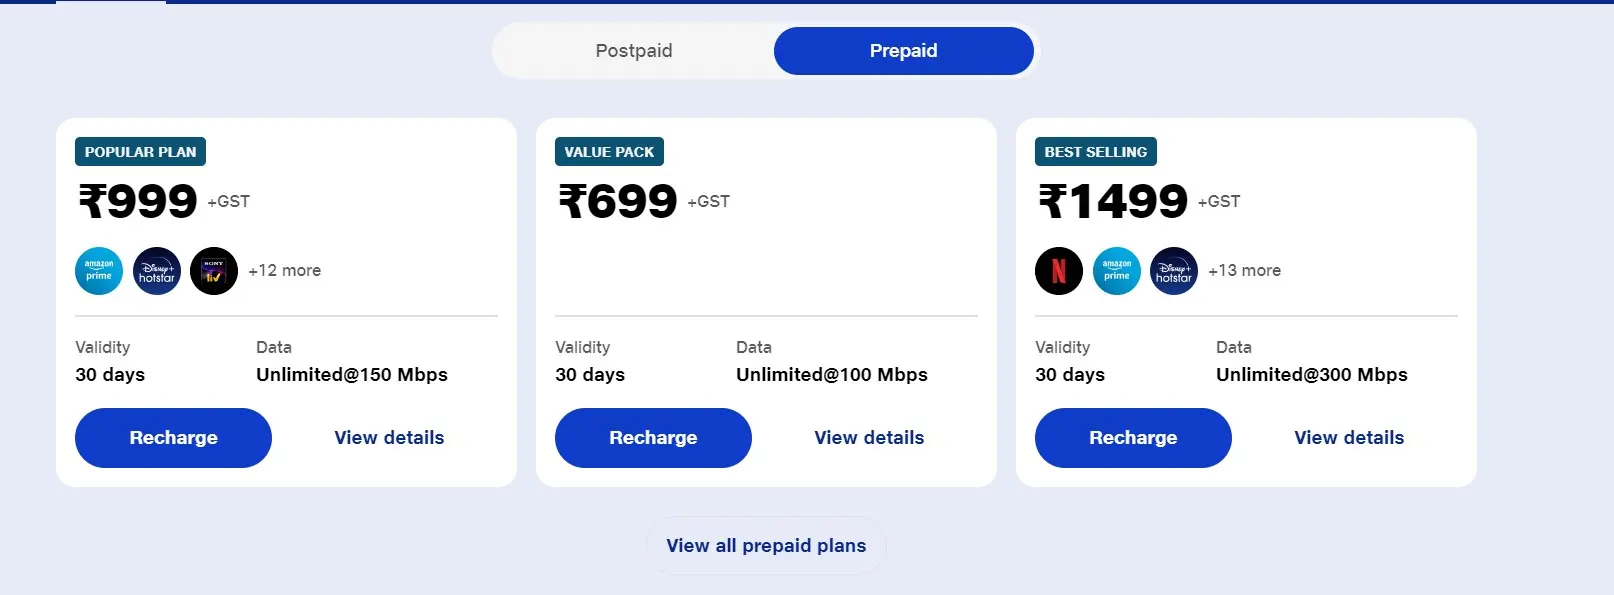This screenshot has width=1614, height=595.
Task: Recharge the ₹1499 best selling plan
Action: point(1133,438)
